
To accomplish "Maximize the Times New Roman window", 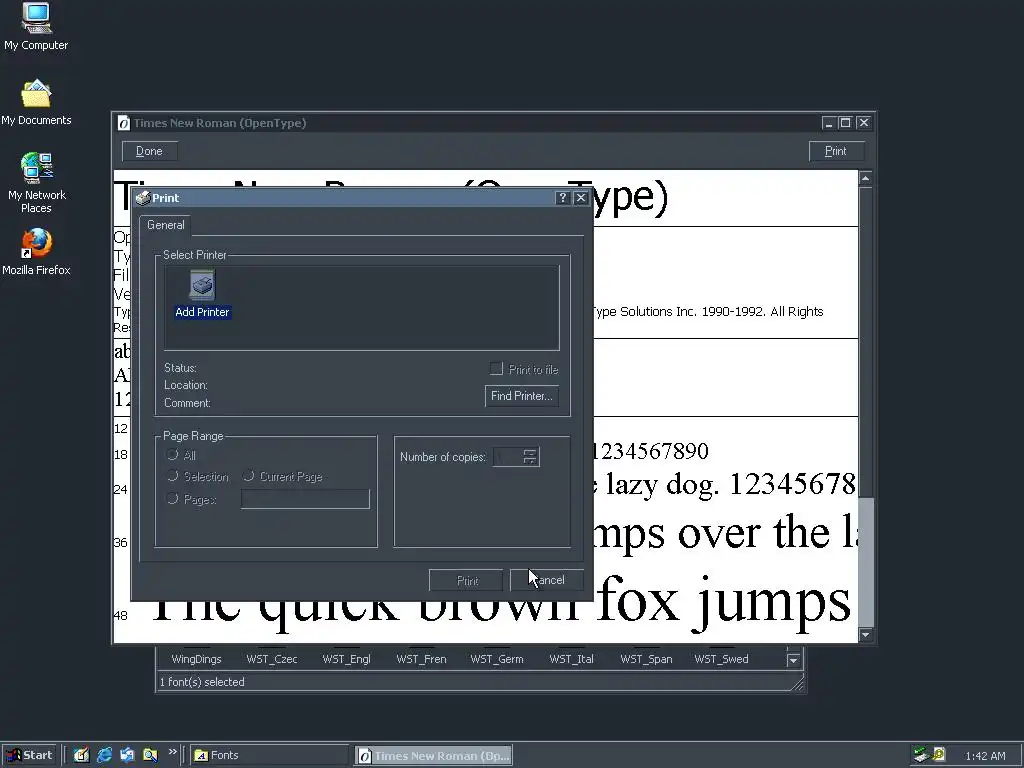I will pyautogui.click(x=845, y=123).
